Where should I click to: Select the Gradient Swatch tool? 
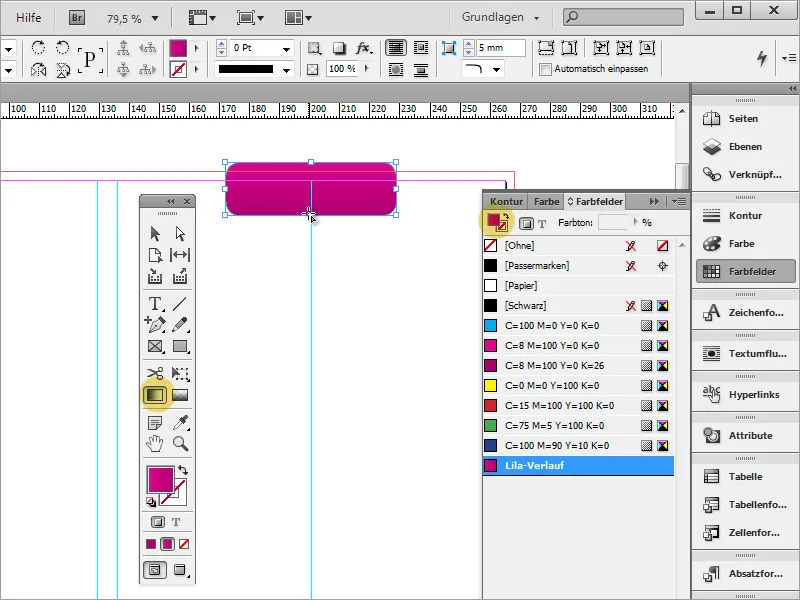tap(155, 395)
